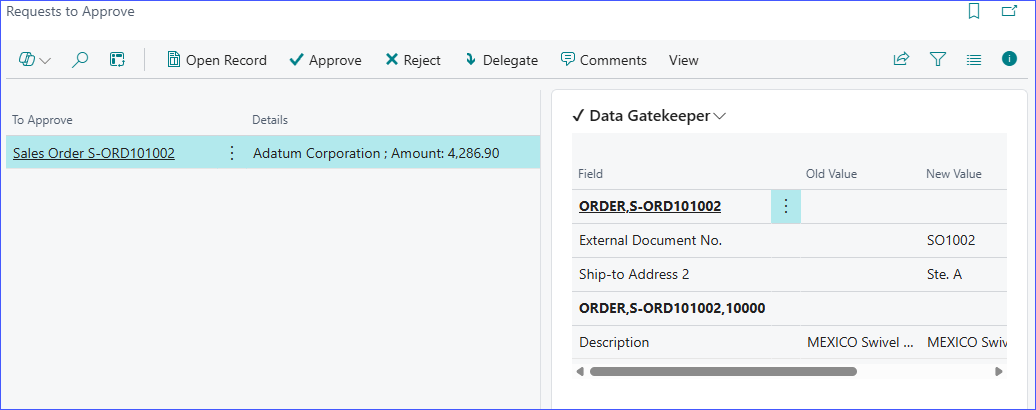Delegate the approval request
The height and width of the screenshot is (410, 1036).
[501, 60]
